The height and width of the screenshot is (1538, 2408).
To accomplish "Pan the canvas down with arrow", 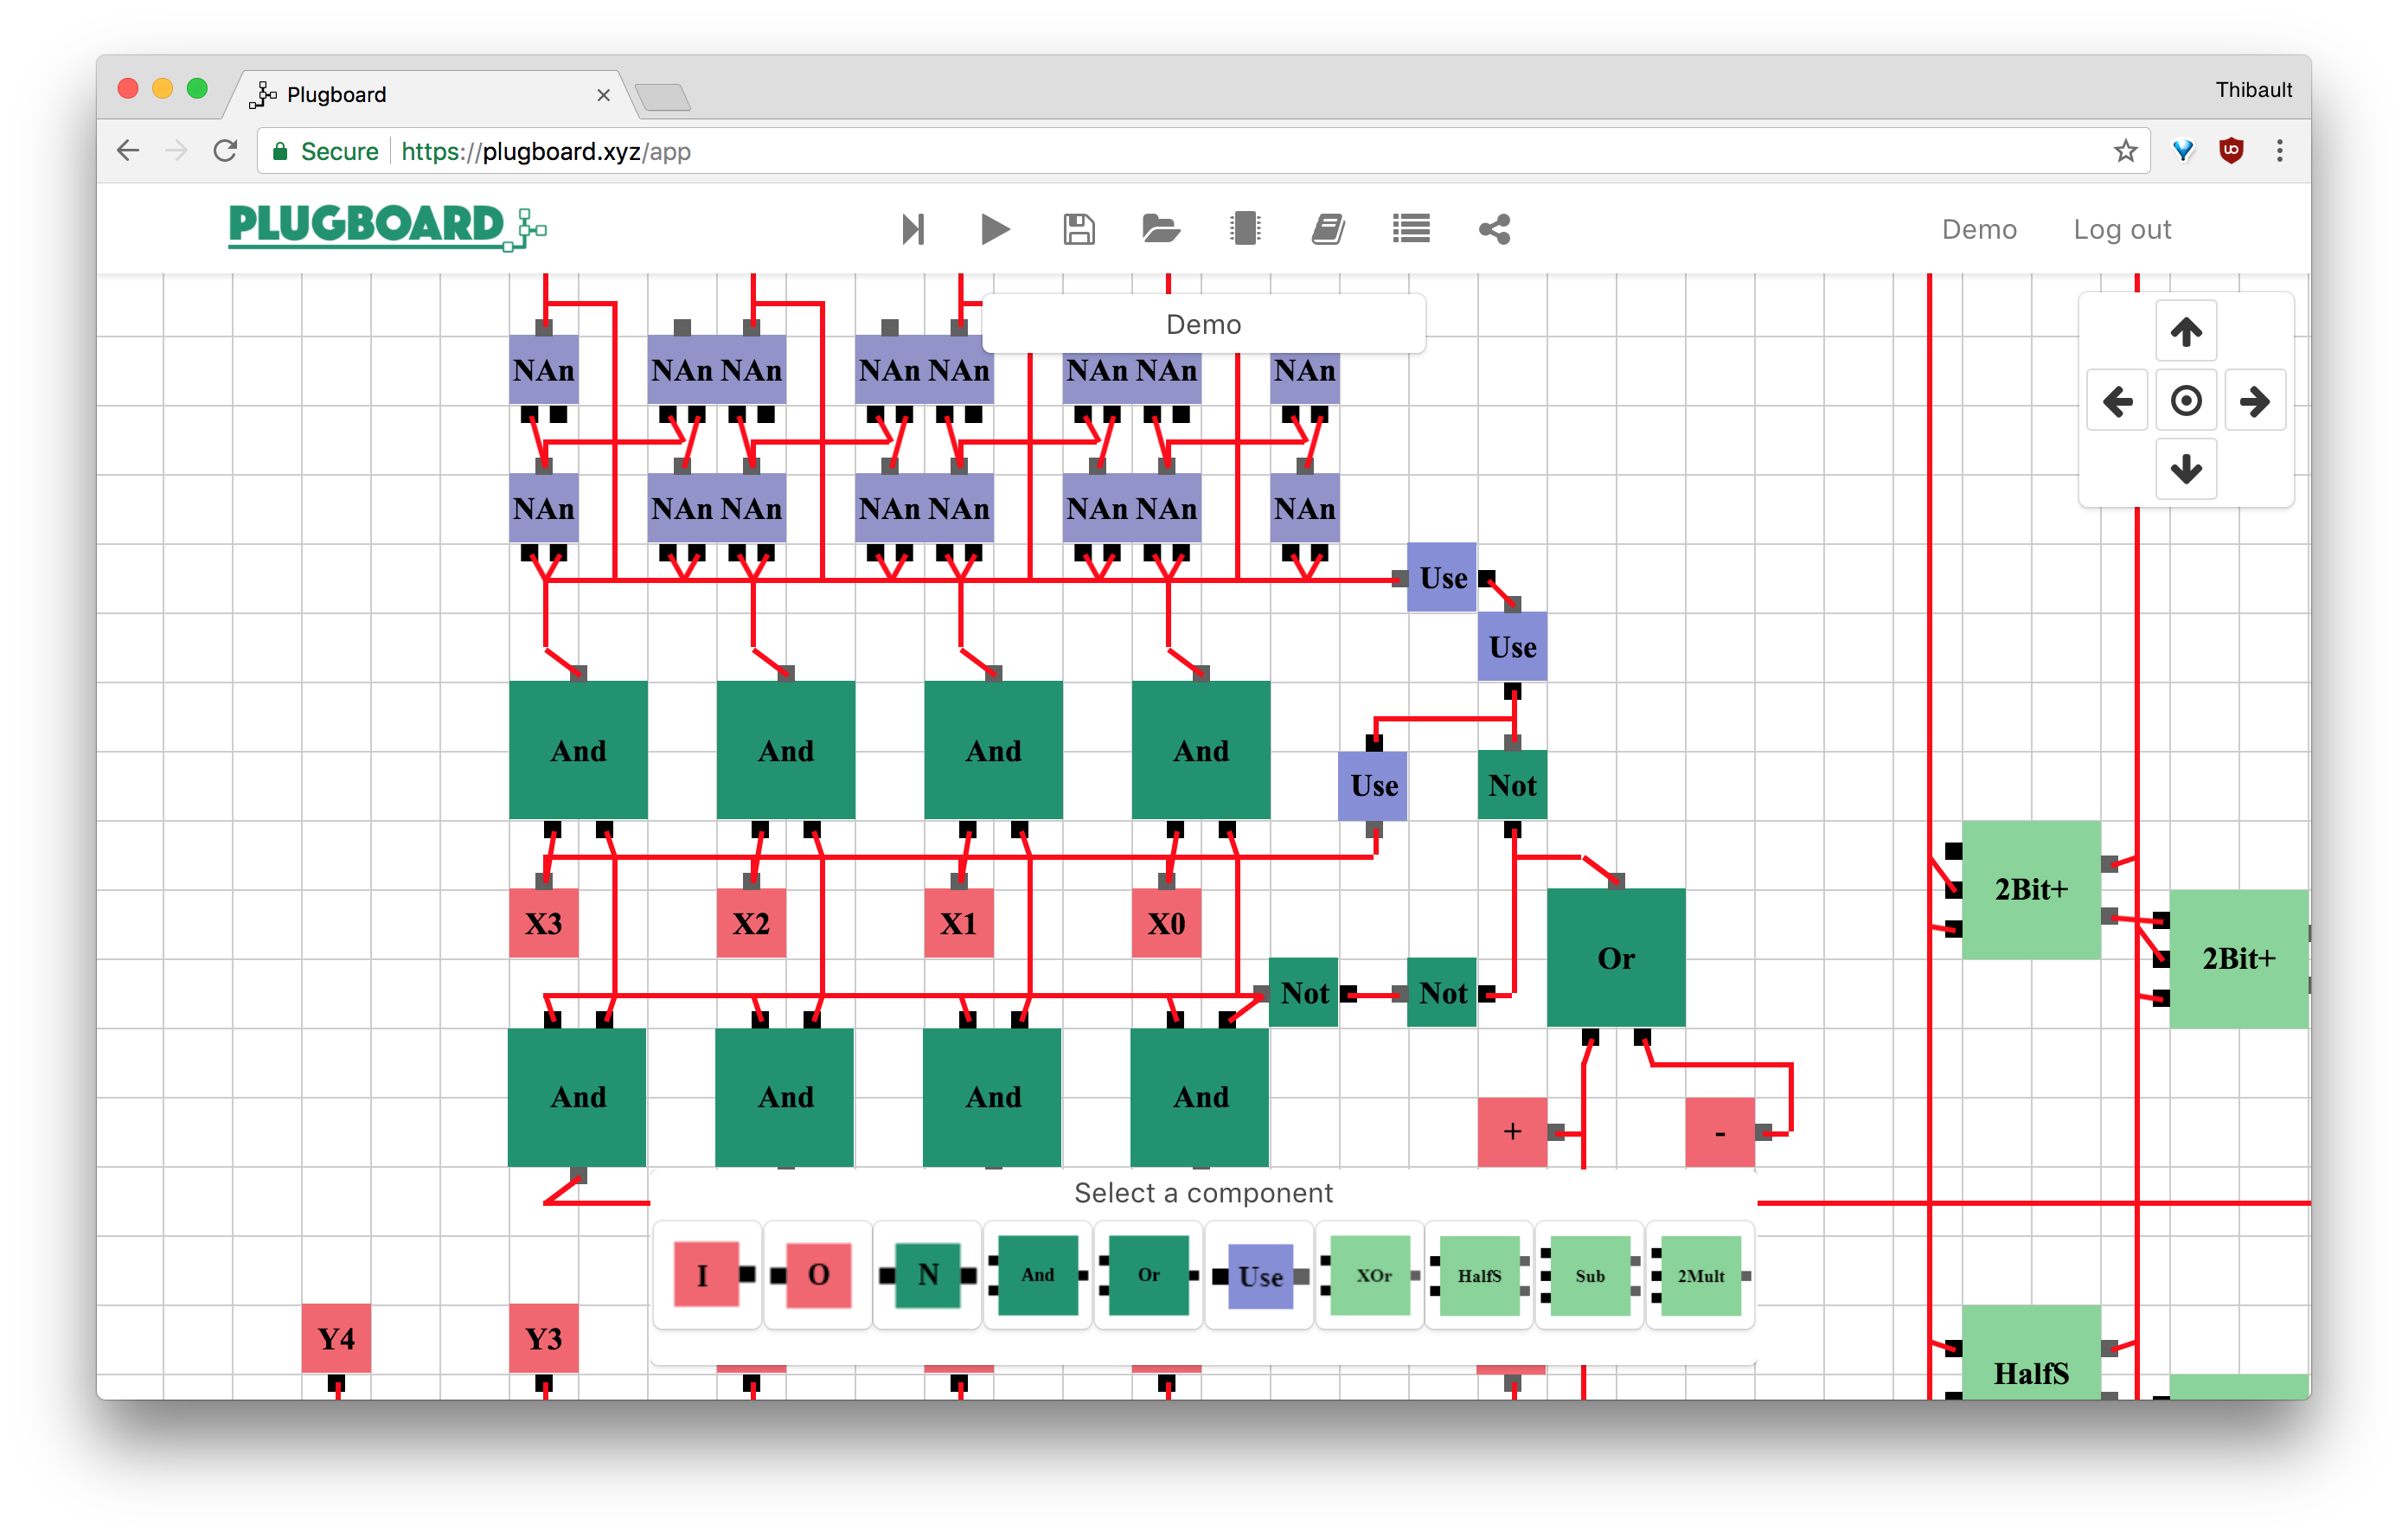I will point(2185,468).
